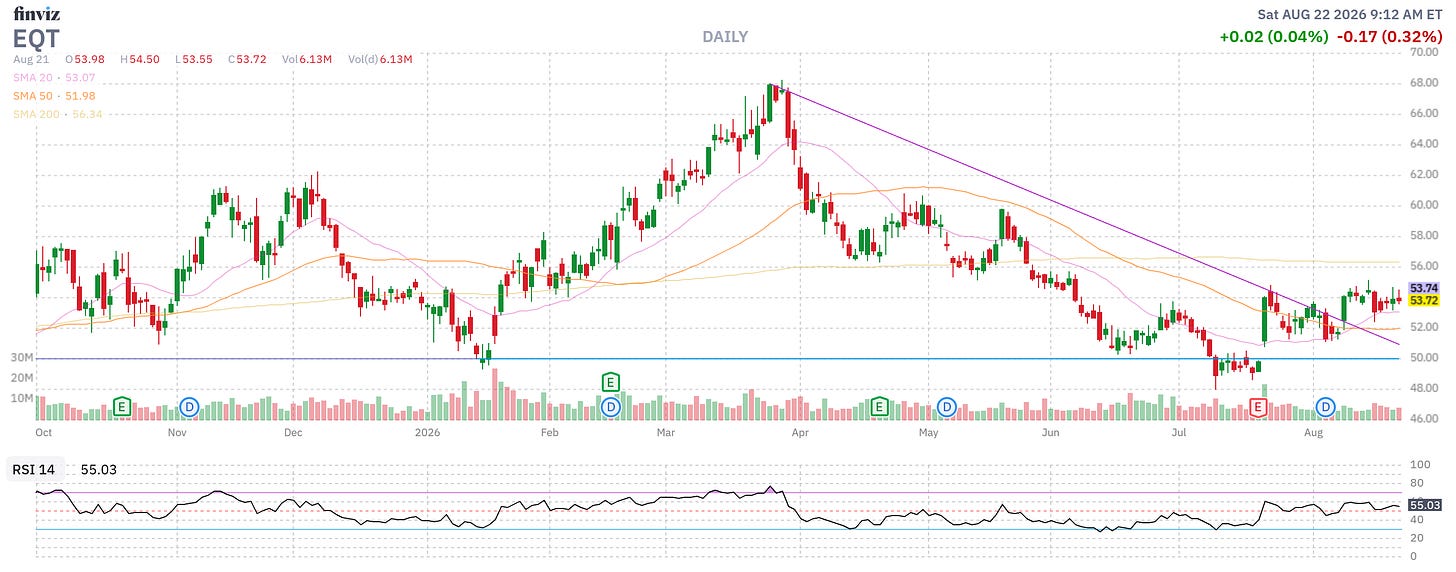Open the green earnings marker in late October
Image resolution: width=1456 pixels, height=572 pixels.
(x=122, y=407)
